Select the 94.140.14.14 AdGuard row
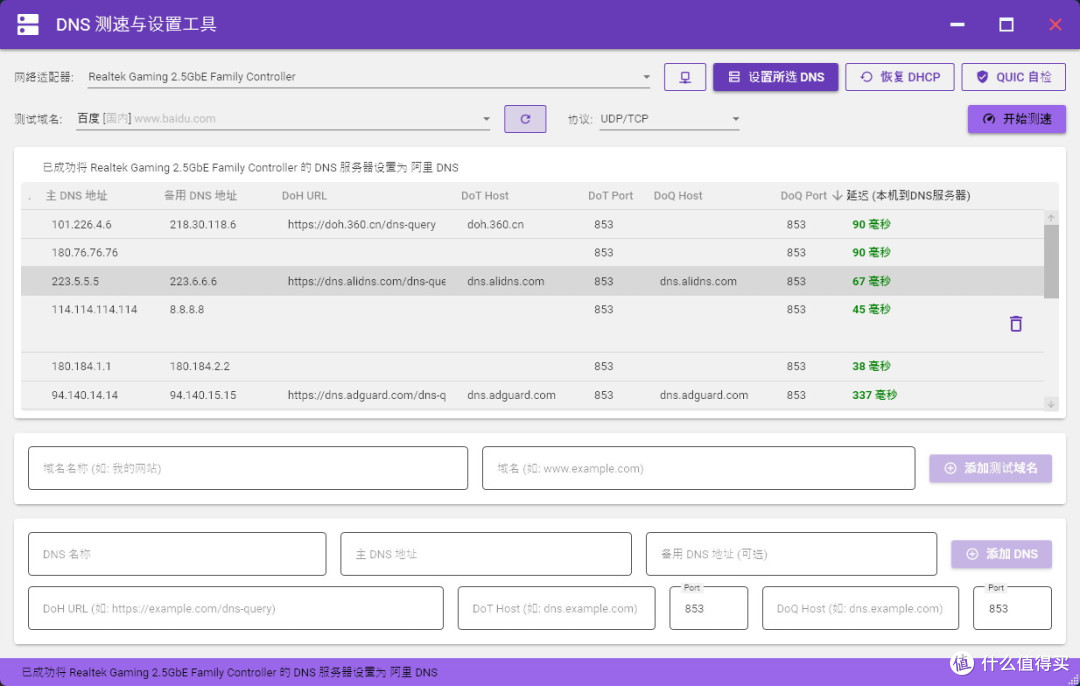Screen dimensions: 1080x686 tap(532, 395)
